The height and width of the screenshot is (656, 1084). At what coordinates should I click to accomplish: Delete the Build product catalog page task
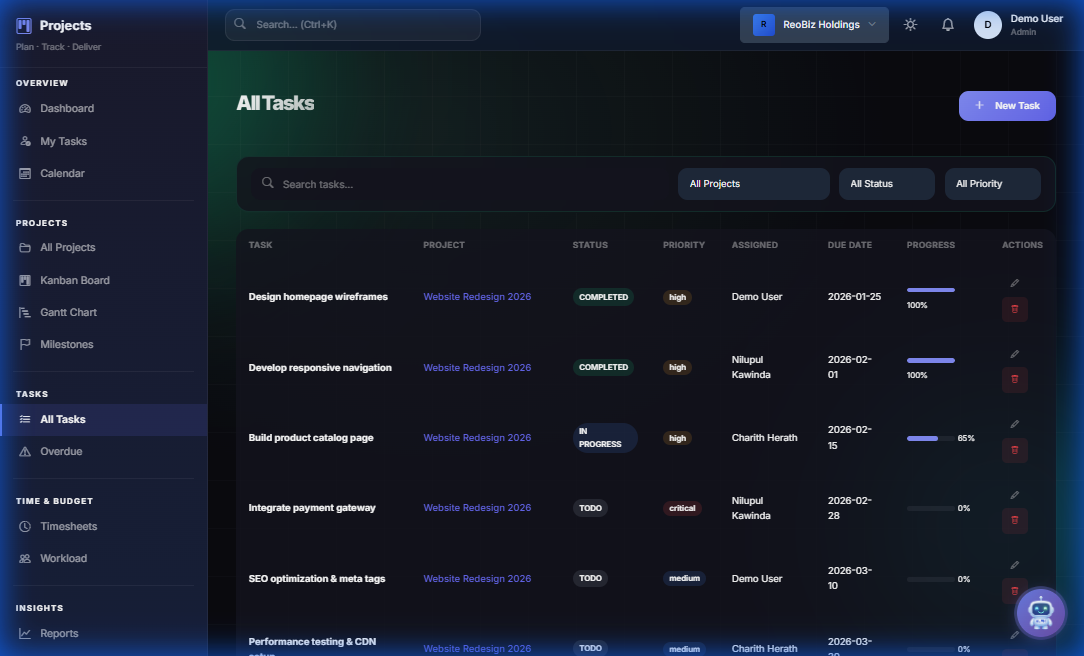(1014, 450)
